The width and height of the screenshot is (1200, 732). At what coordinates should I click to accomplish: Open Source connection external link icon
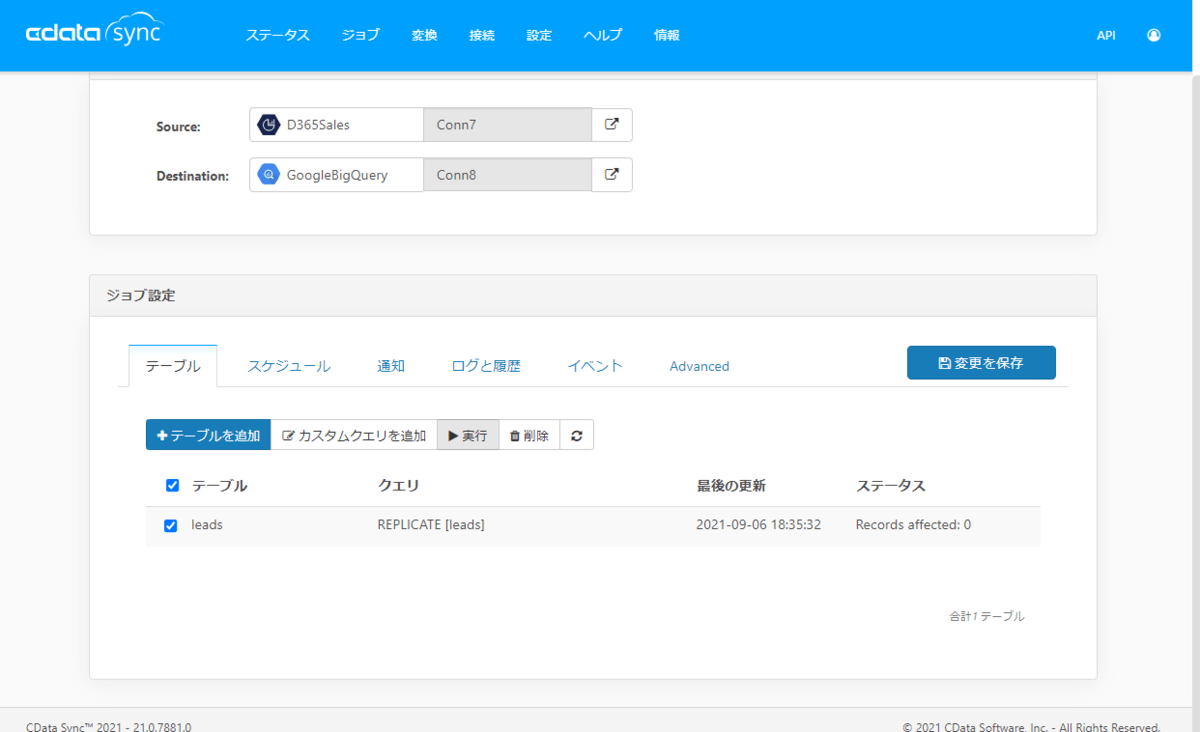[x=612, y=125]
